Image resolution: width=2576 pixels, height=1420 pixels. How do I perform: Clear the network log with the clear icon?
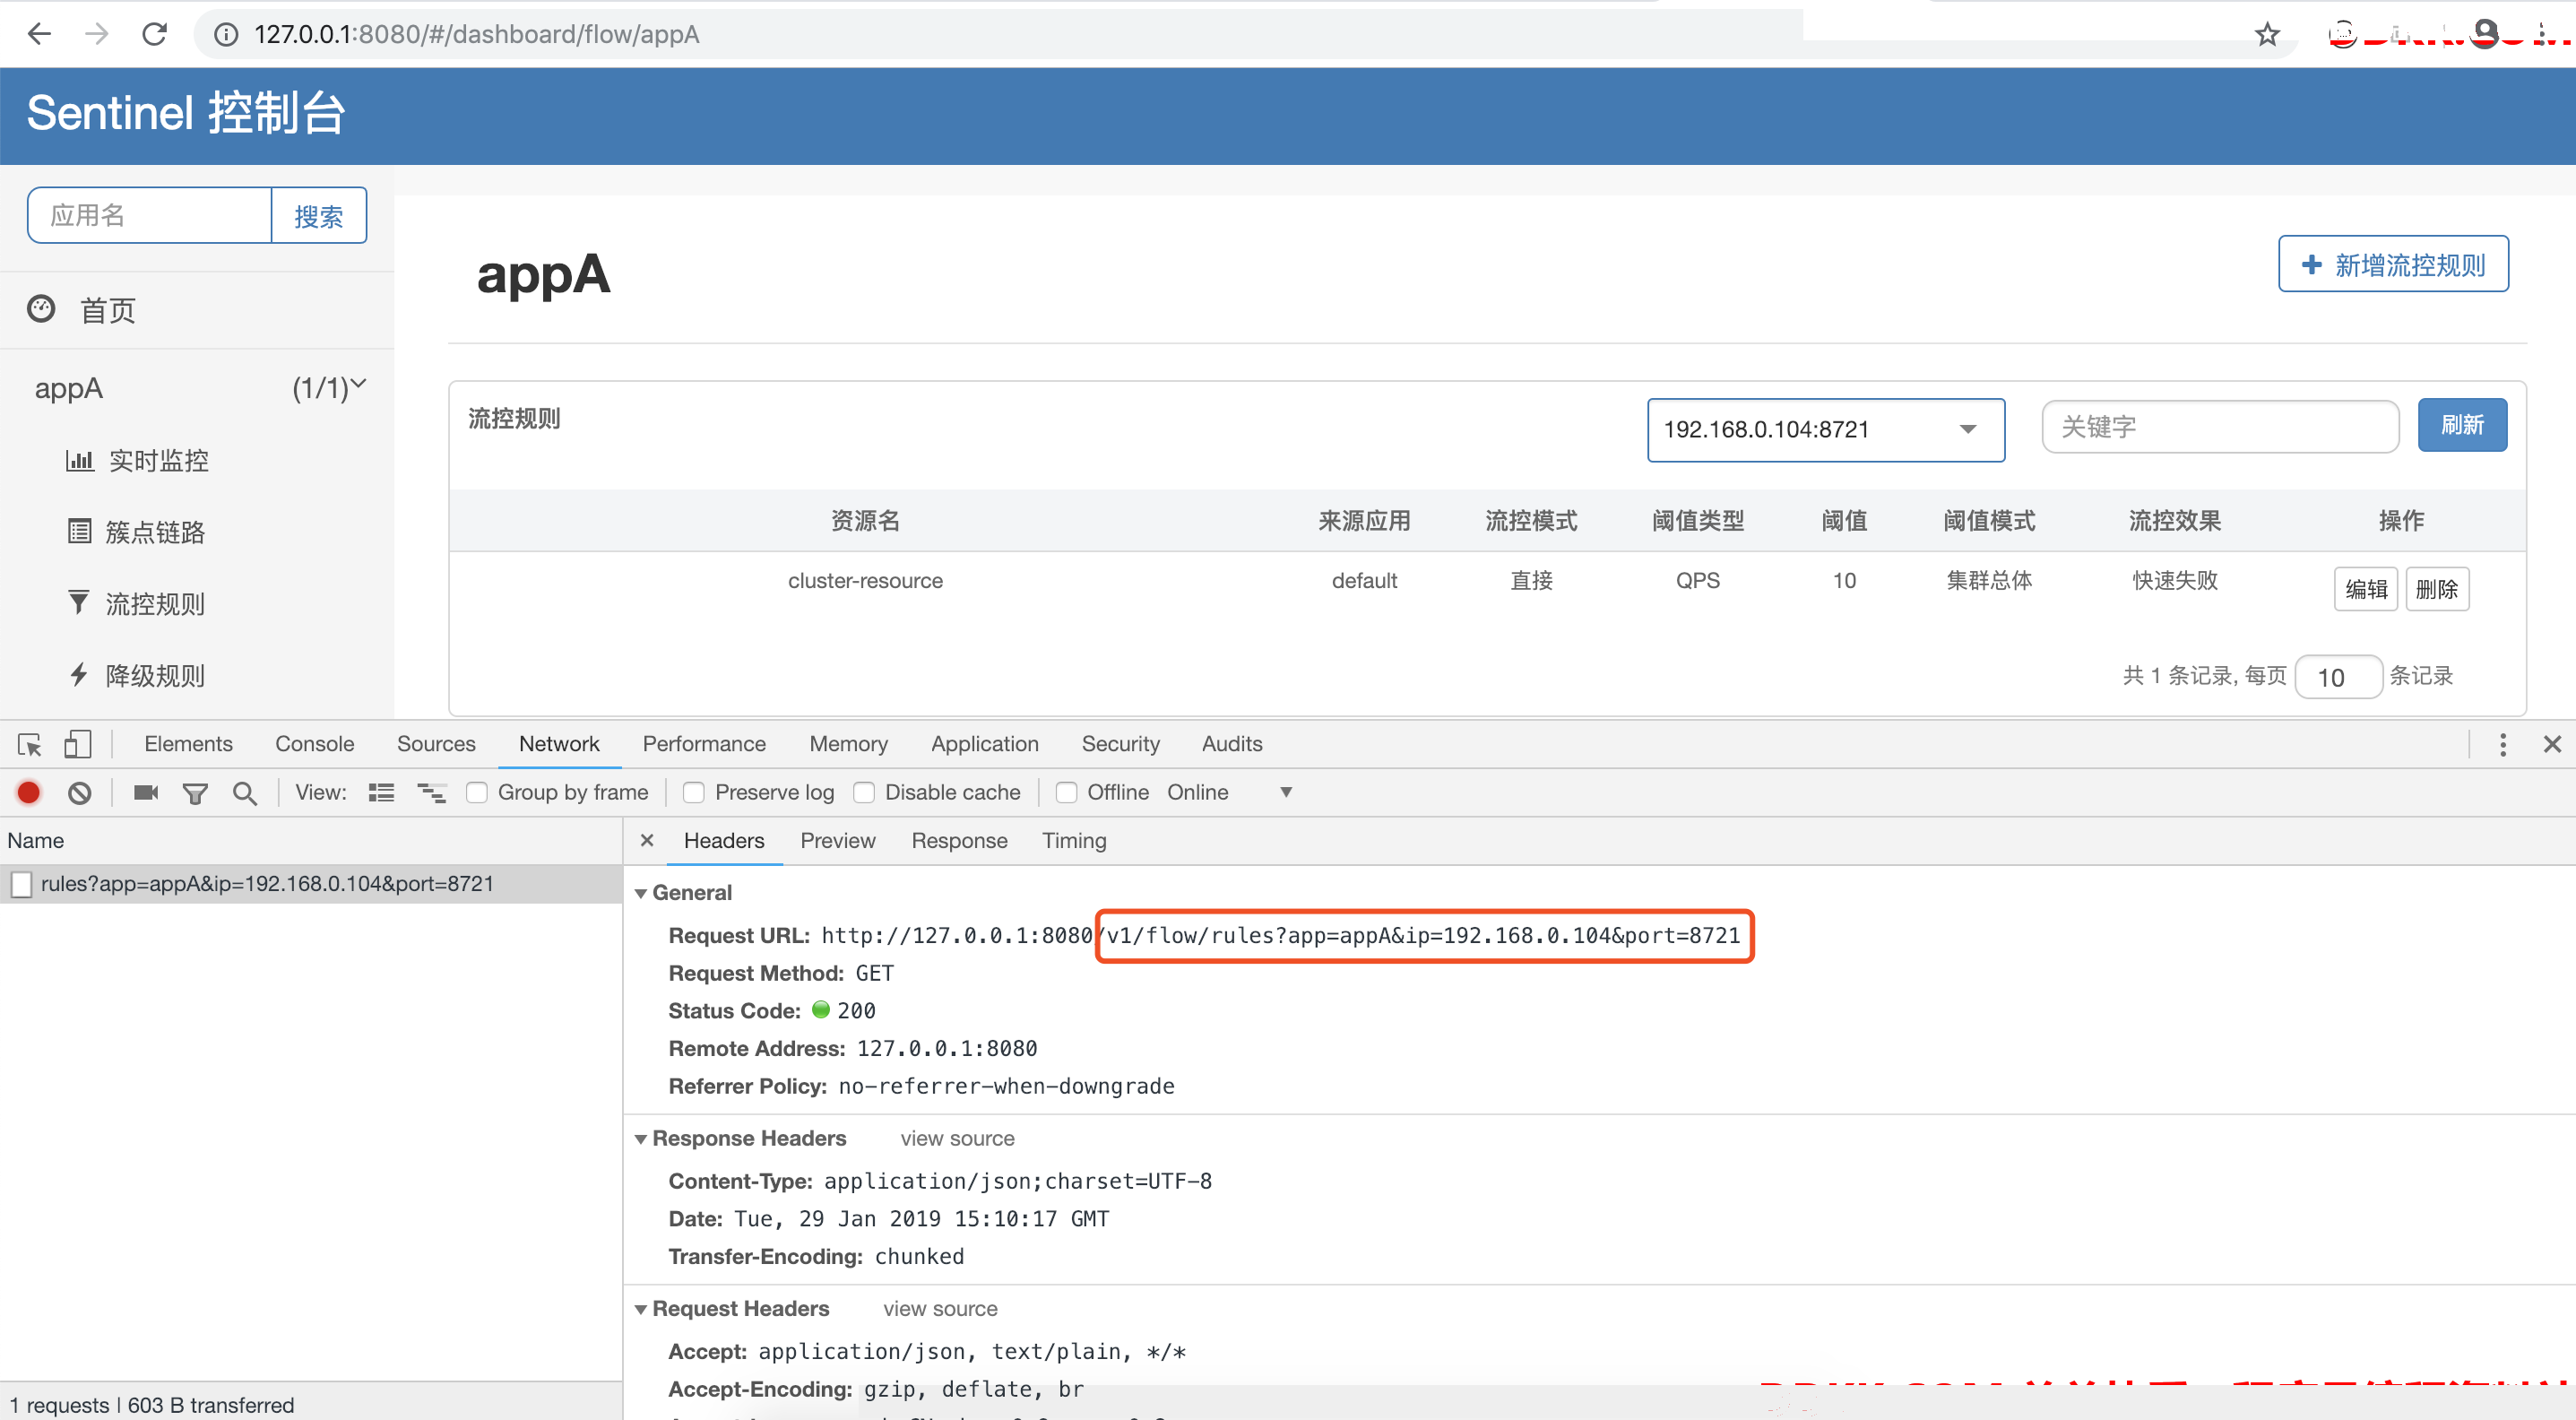[x=80, y=793]
